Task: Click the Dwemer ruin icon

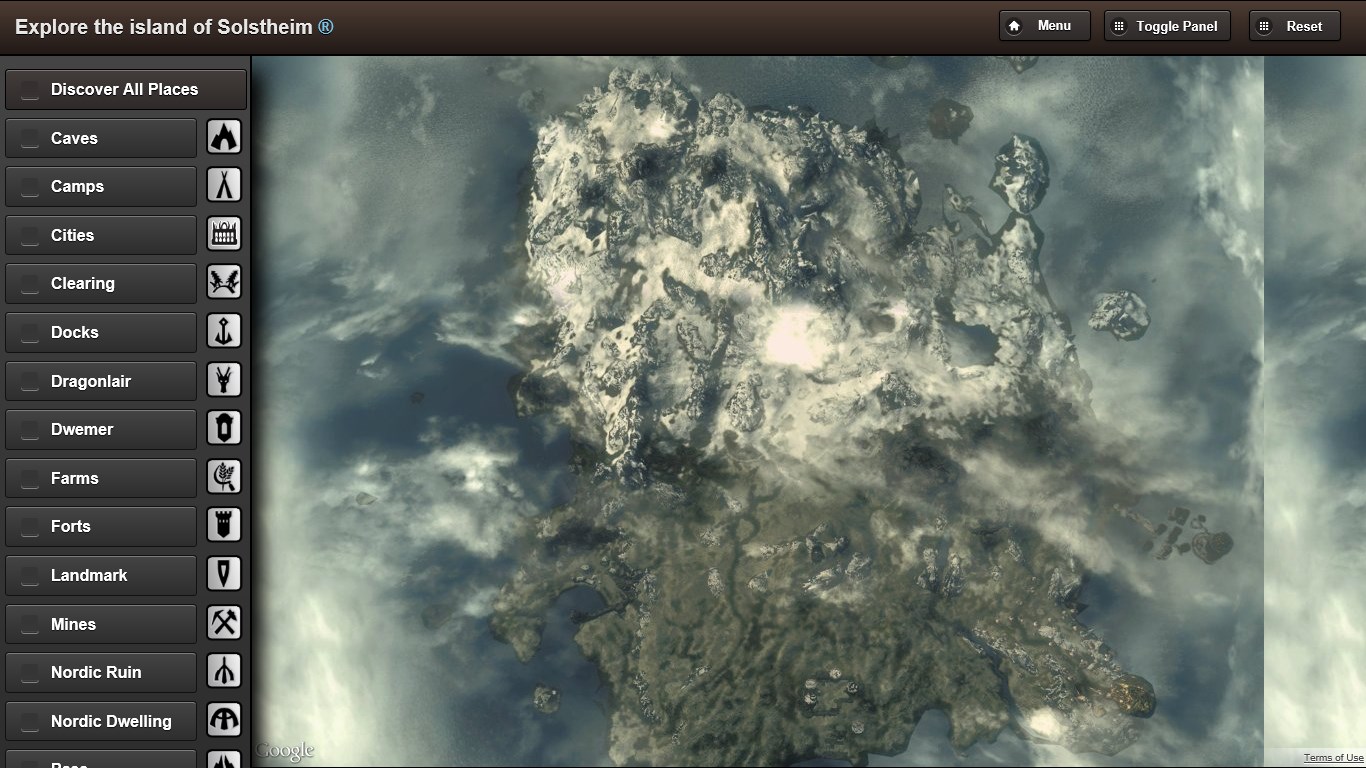Action: [224, 428]
